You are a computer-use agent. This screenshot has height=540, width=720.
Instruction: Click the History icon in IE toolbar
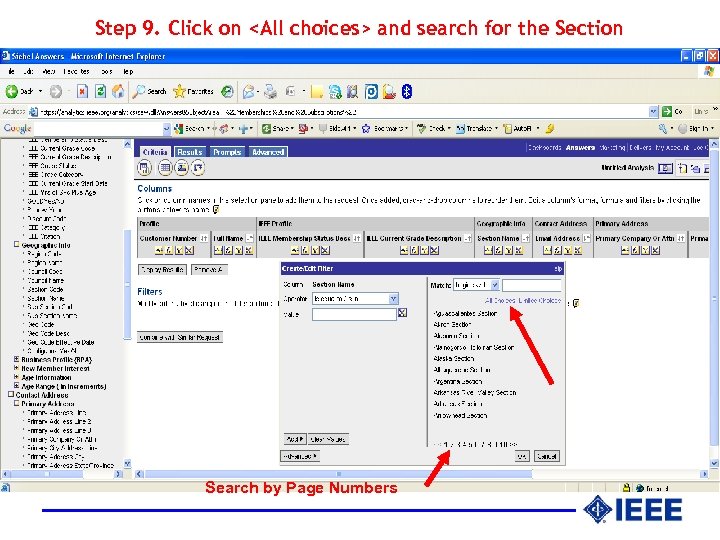[x=227, y=91]
